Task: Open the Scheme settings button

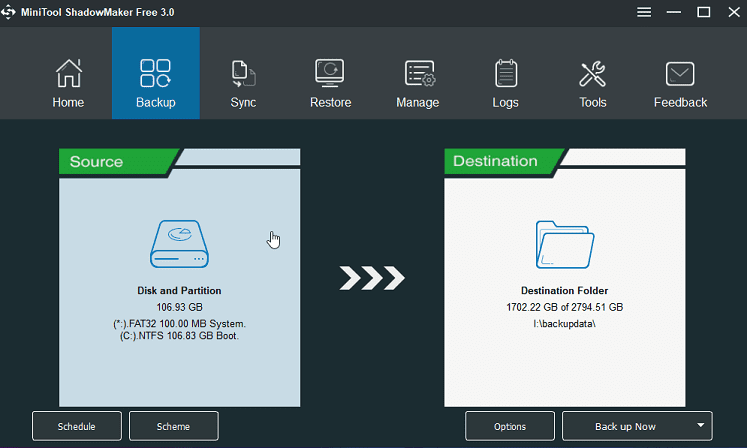Action: pos(173,426)
